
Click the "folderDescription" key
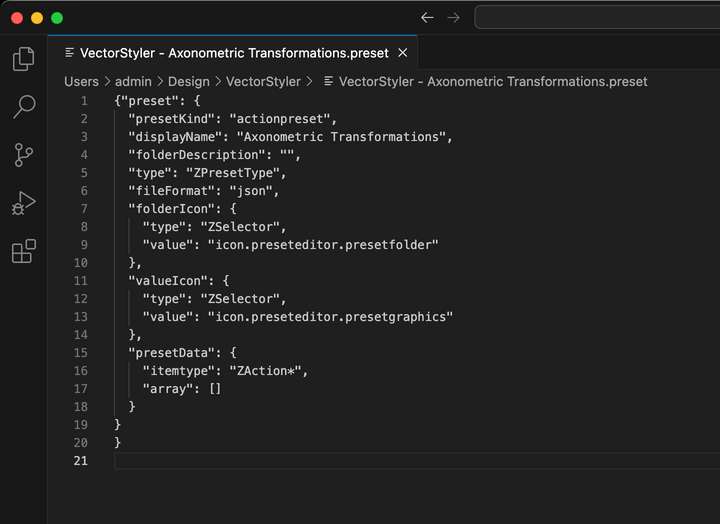tap(197, 155)
